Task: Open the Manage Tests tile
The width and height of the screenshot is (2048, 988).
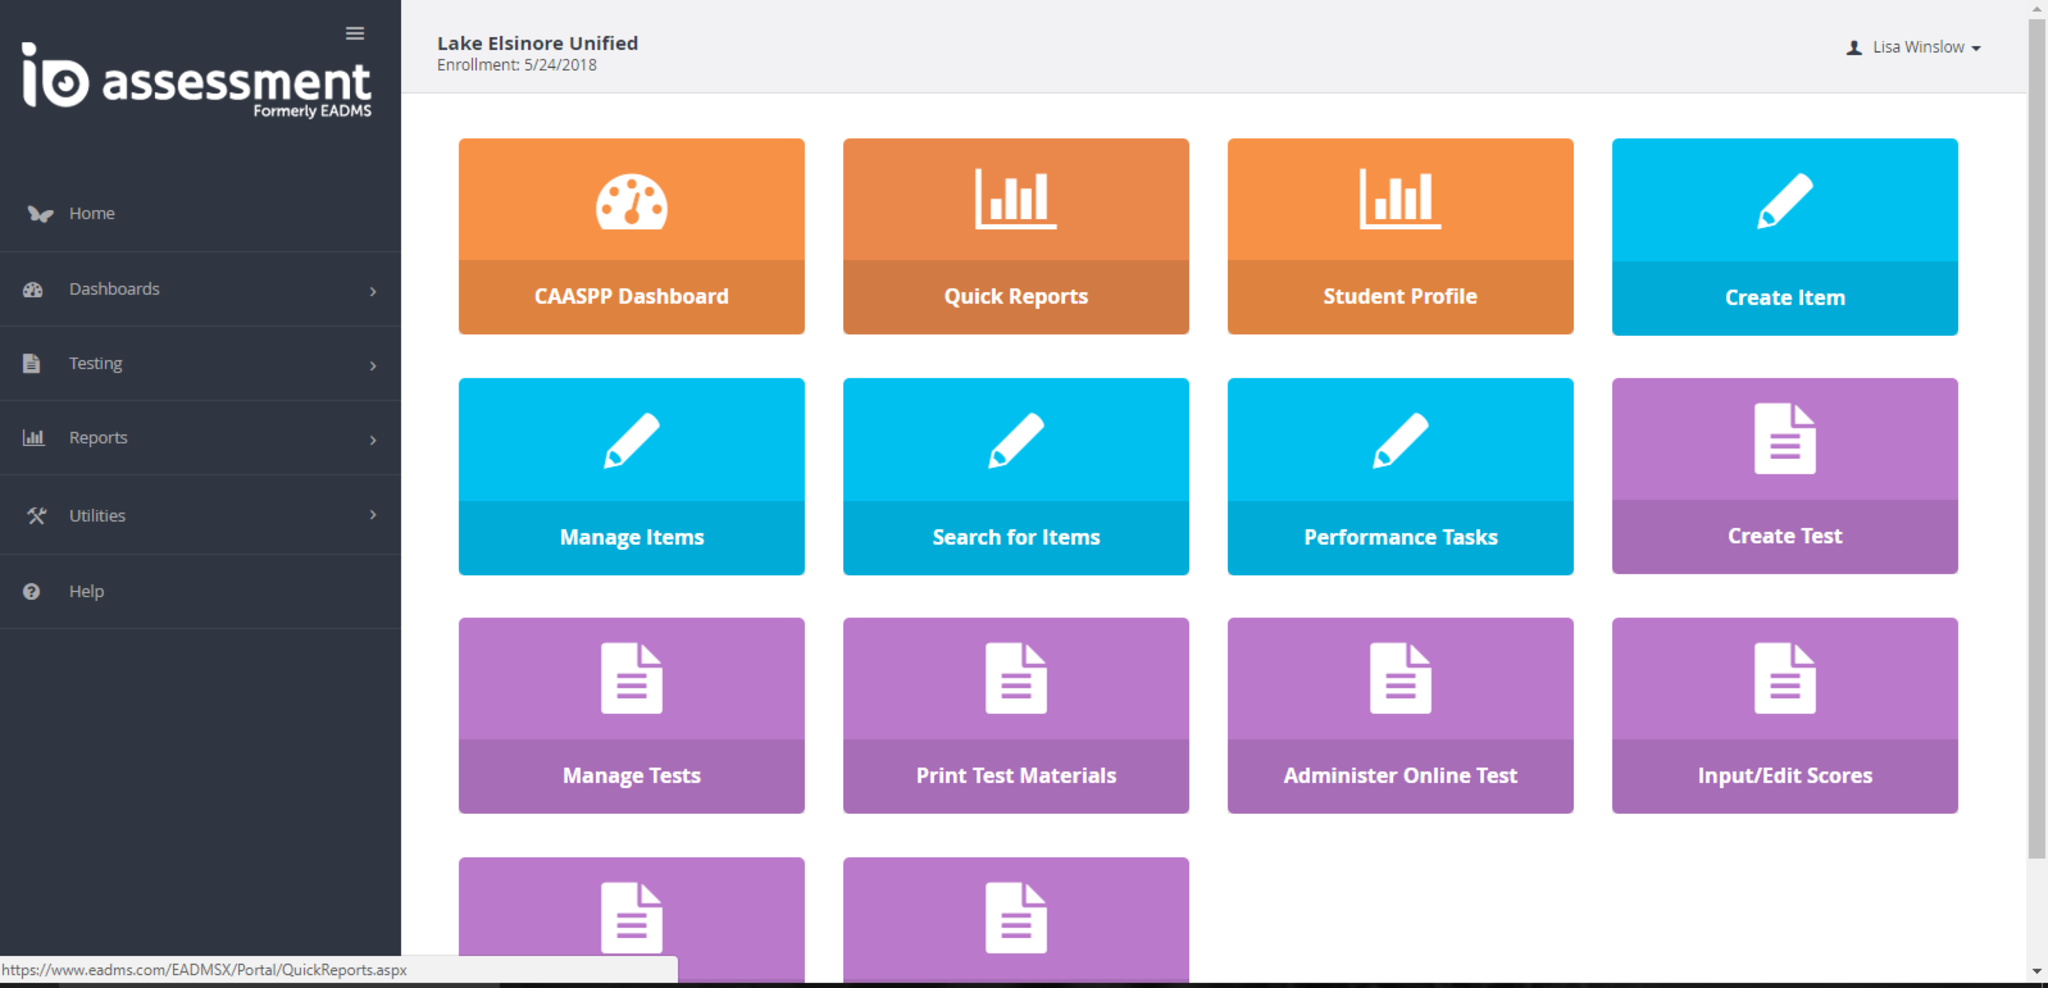Action: pos(631,716)
